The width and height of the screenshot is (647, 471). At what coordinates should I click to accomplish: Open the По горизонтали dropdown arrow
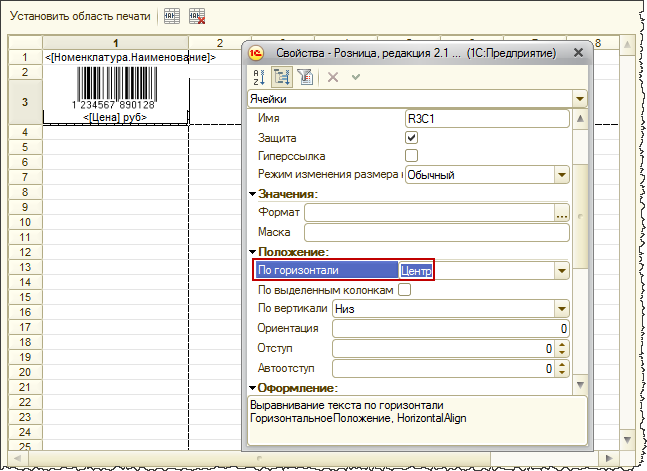562,271
